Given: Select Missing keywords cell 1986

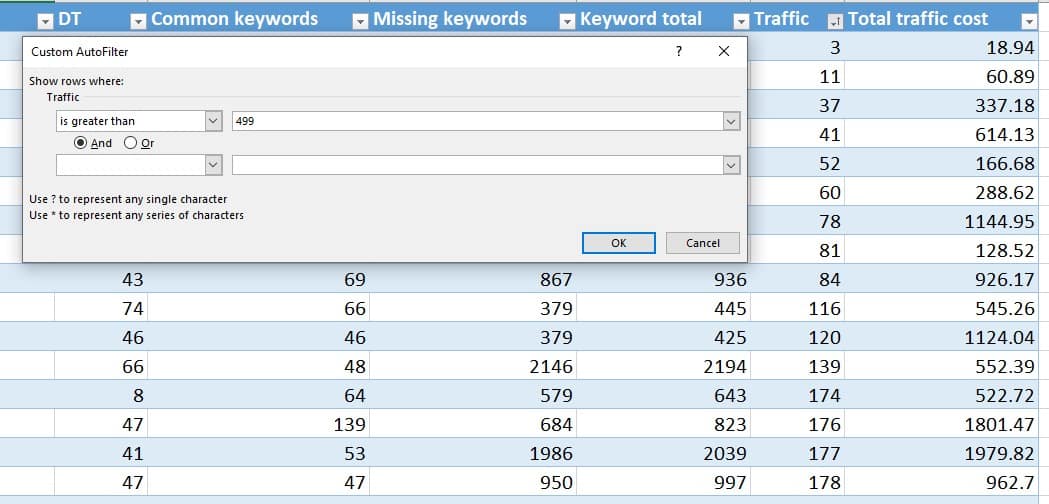Looking at the screenshot, I should [x=472, y=453].
